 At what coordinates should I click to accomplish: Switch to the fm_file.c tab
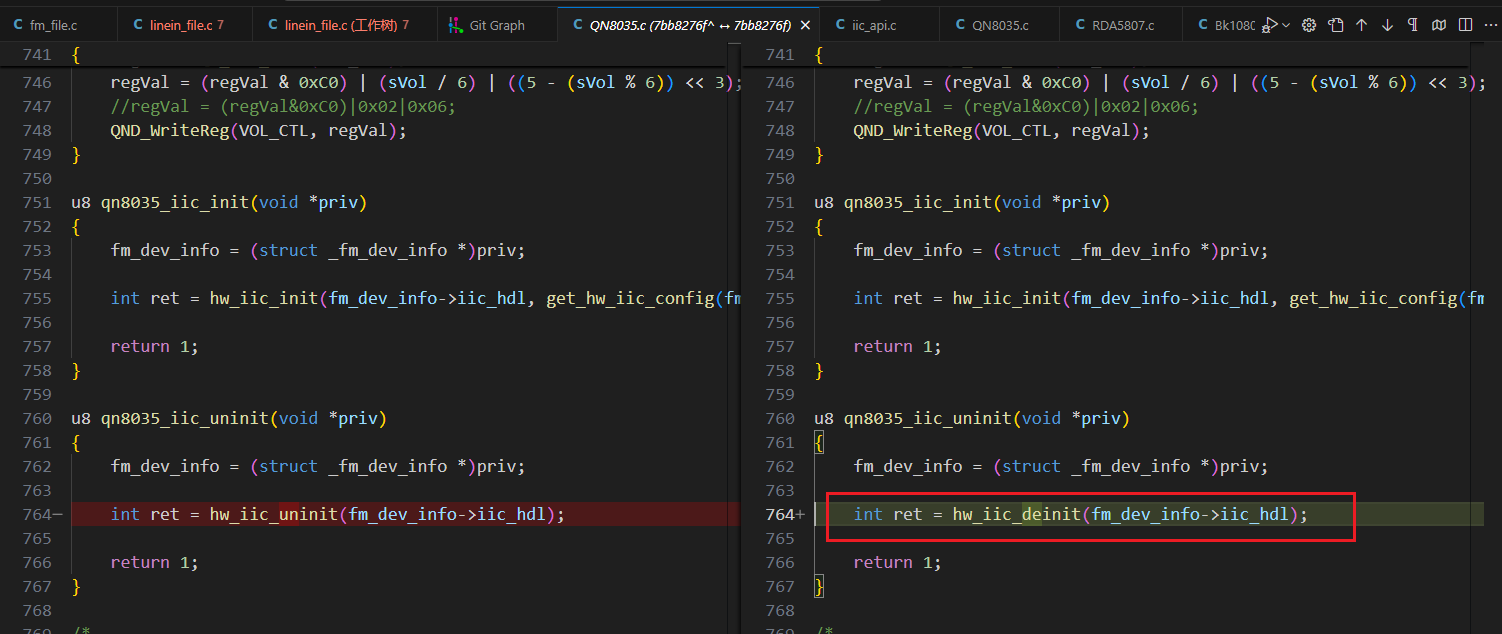pos(59,25)
